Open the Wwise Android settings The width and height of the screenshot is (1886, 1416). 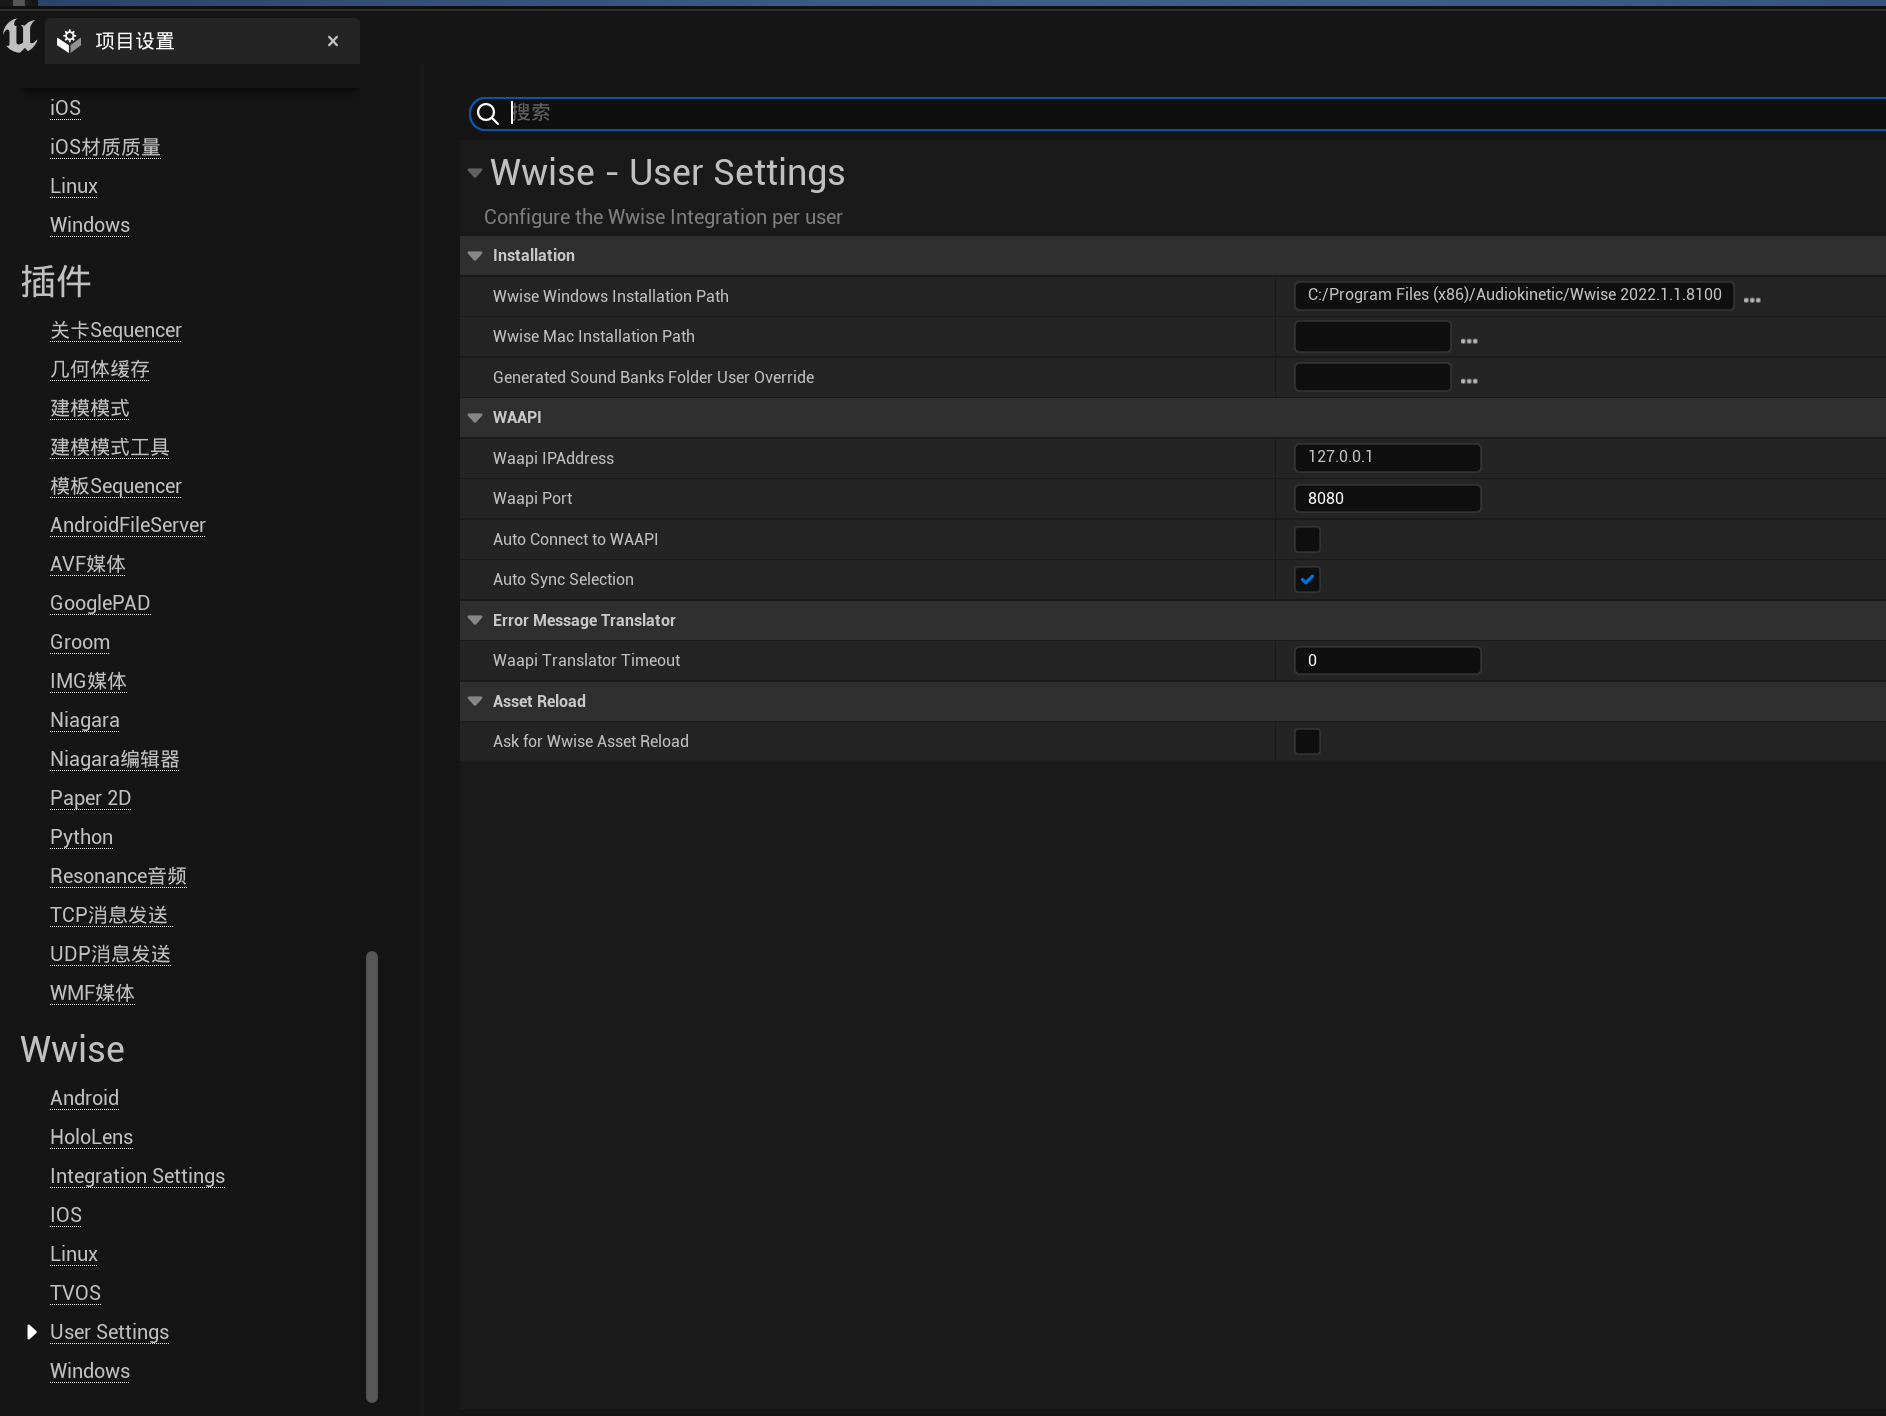84,1098
